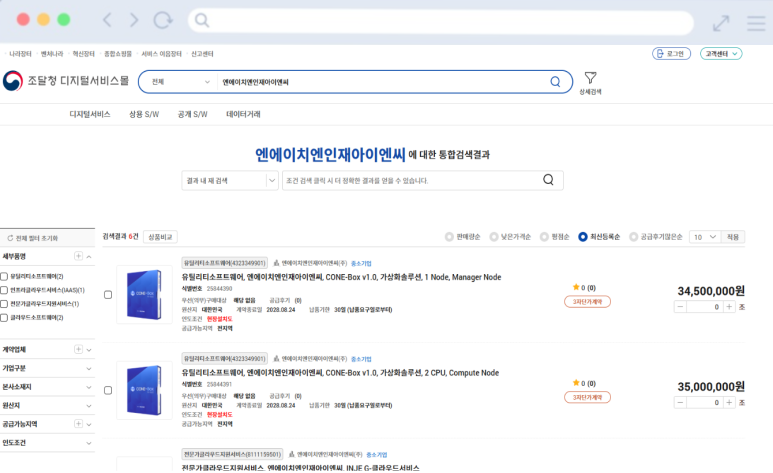This screenshot has height=473, width=773.
Task: Expand the 공급가능지역 filter section
Action: click(89, 424)
